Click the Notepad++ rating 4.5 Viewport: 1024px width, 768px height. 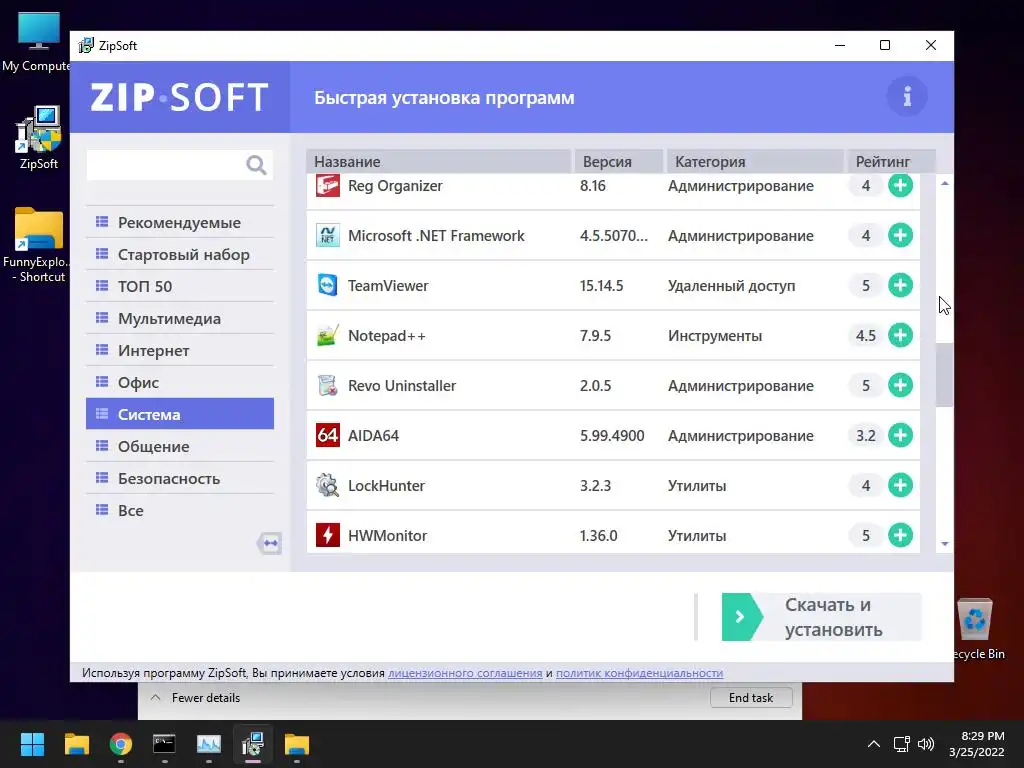click(865, 336)
